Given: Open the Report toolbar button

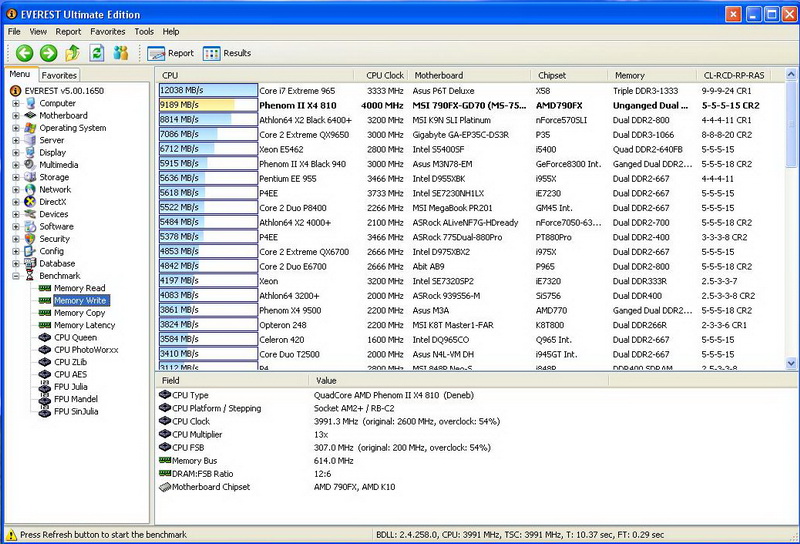Looking at the screenshot, I should 171,53.
